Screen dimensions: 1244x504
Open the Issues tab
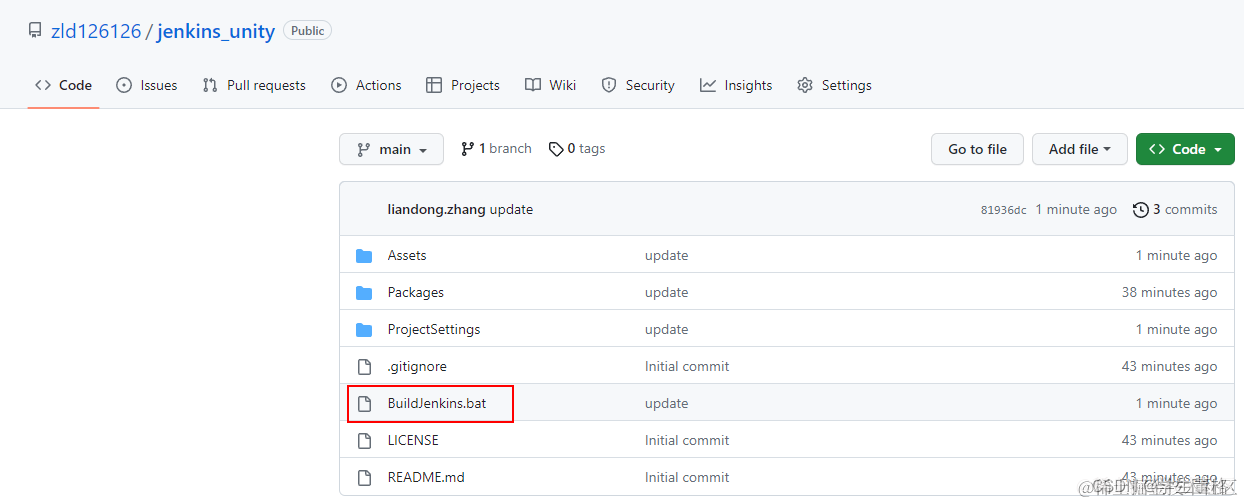pyautogui.click(x=147, y=85)
